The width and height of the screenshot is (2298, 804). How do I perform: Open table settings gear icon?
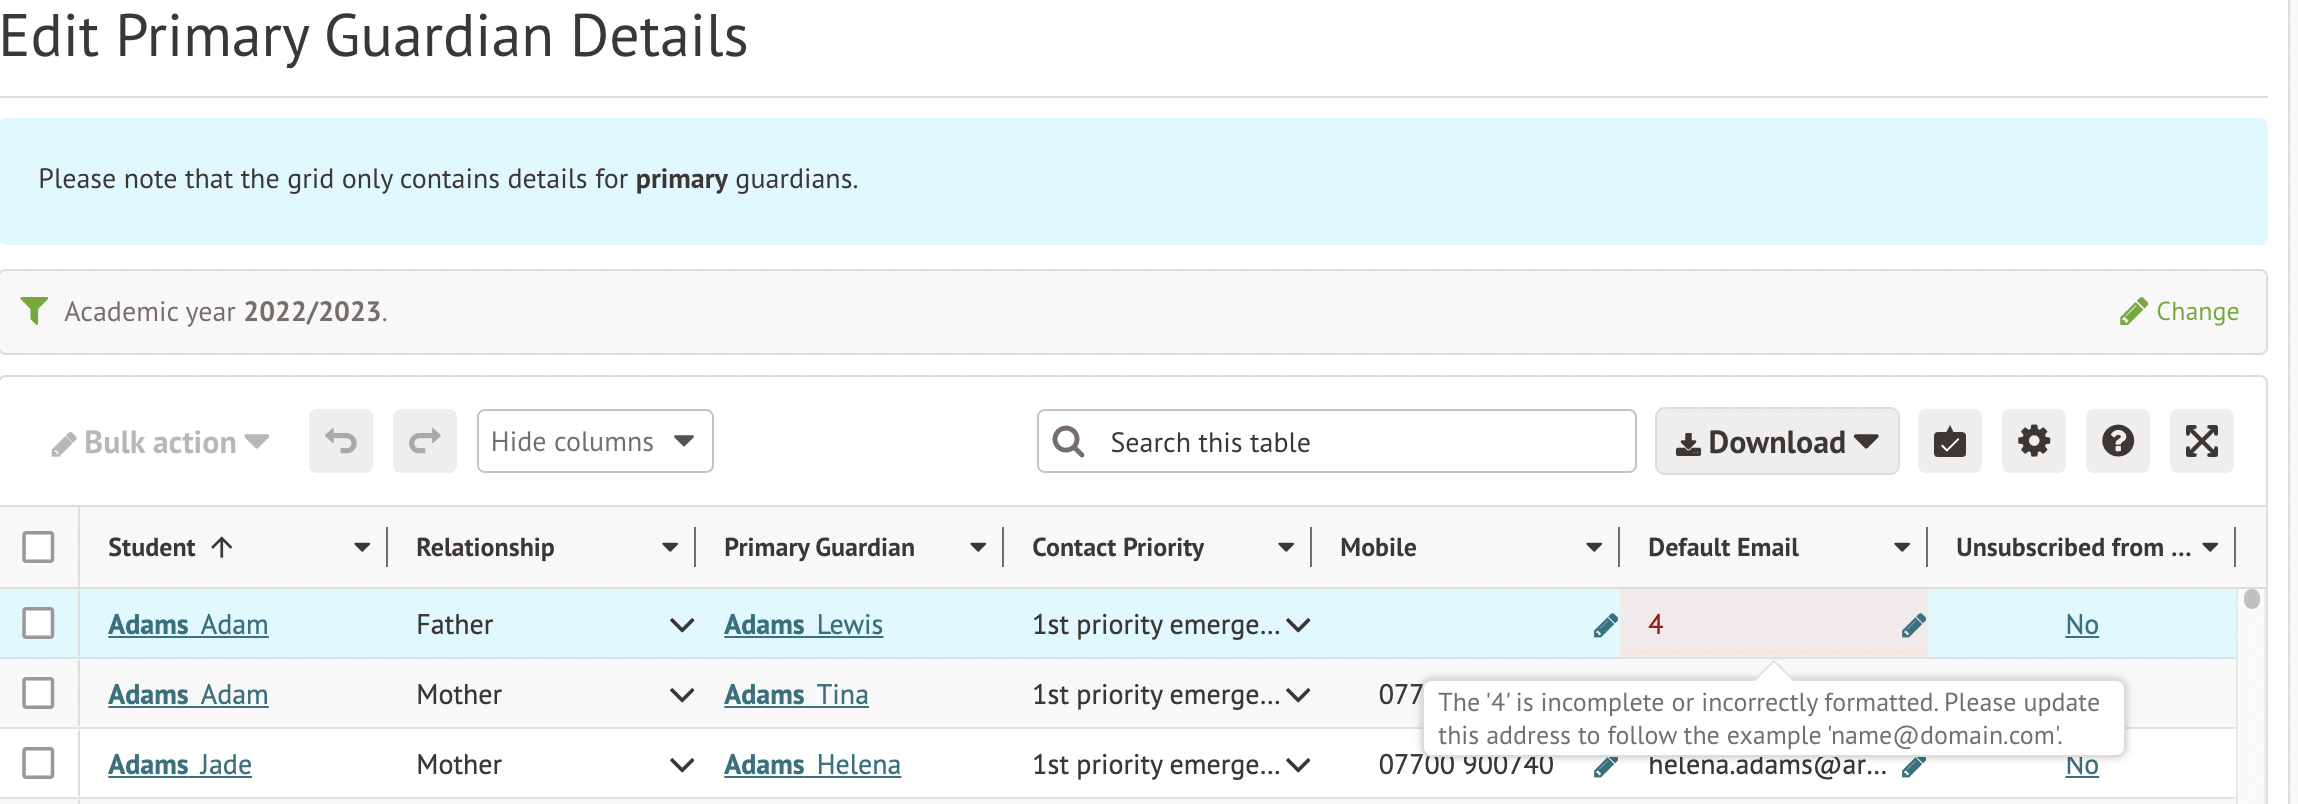pos(2033,441)
